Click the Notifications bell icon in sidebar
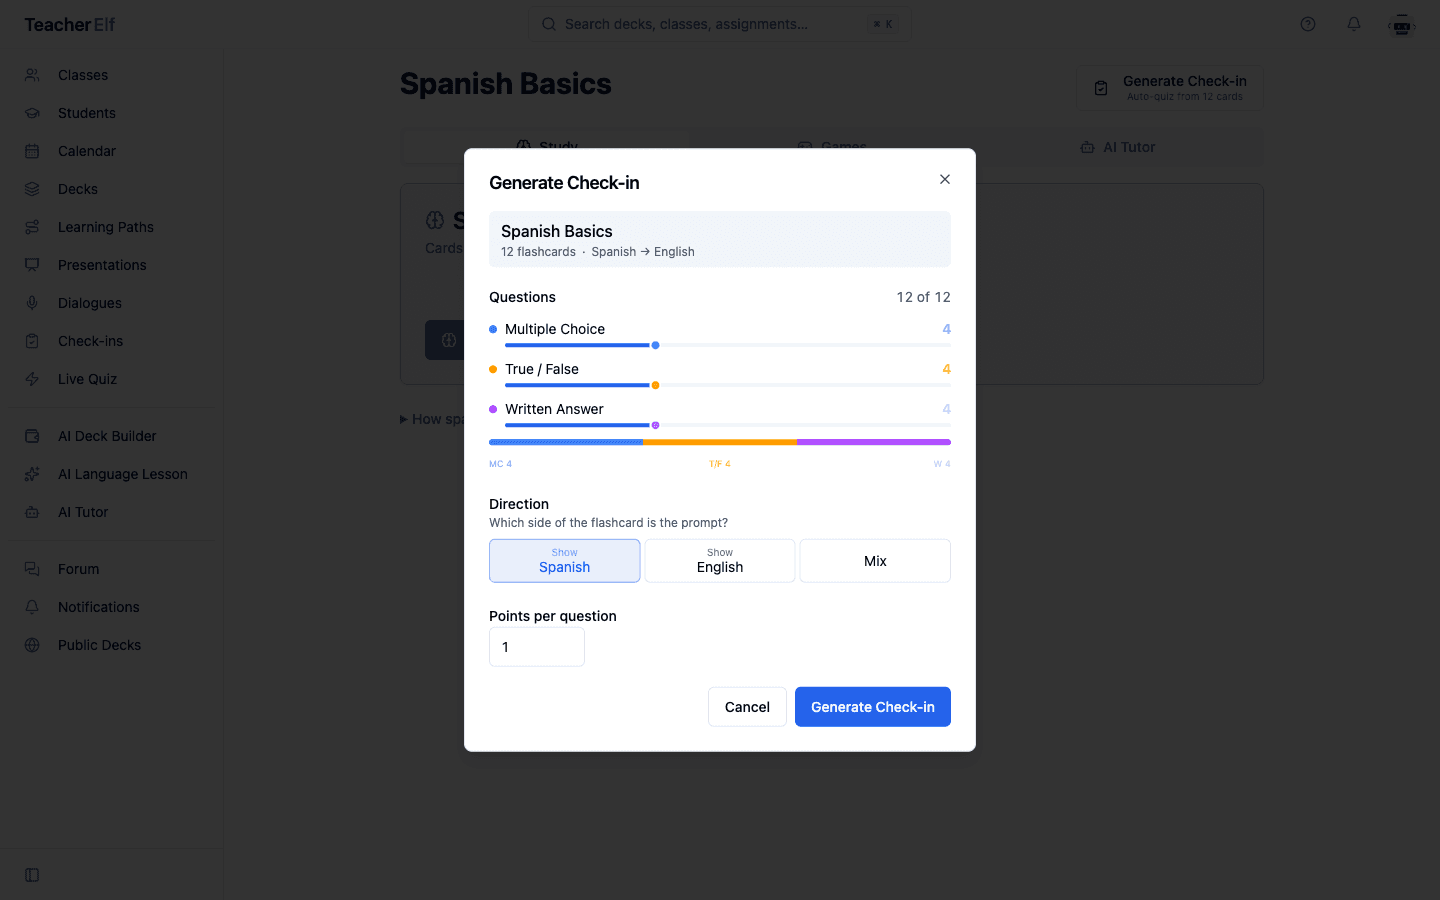 [x=32, y=607]
